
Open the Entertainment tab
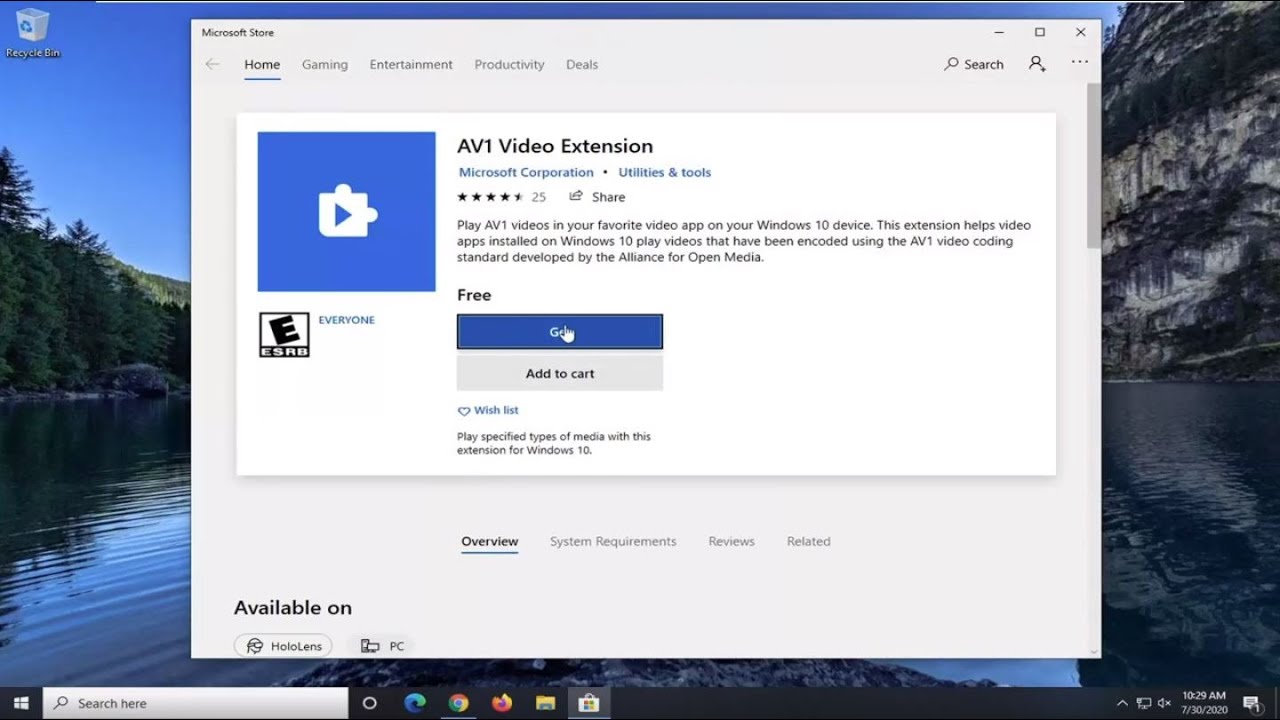411,64
